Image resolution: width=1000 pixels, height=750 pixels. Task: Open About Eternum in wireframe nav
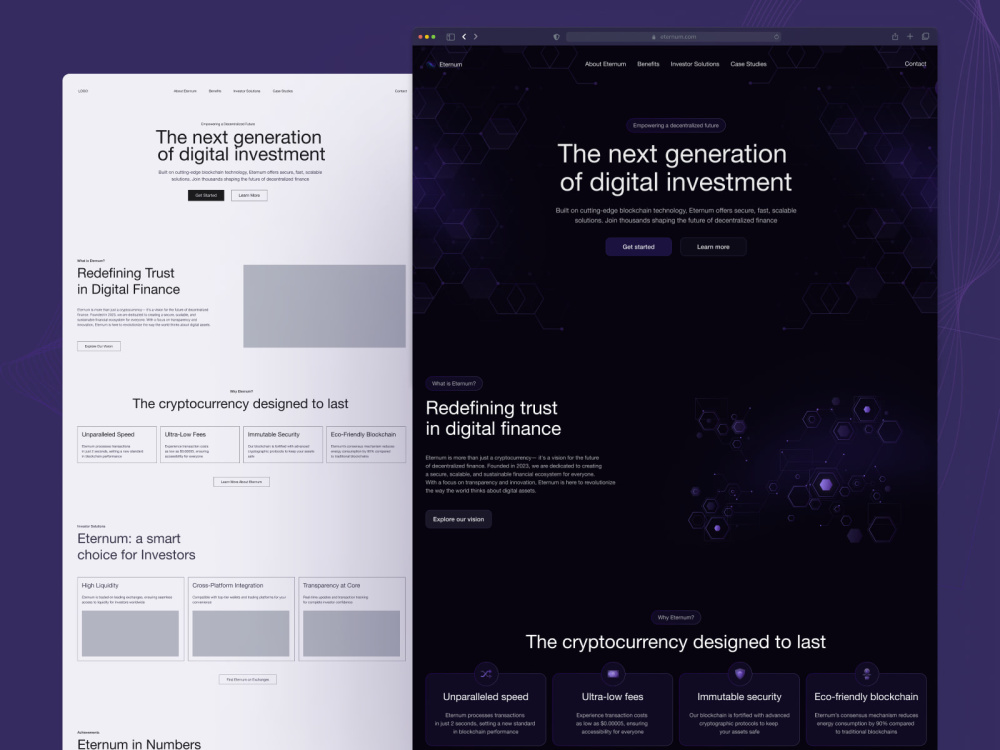[x=185, y=91]
